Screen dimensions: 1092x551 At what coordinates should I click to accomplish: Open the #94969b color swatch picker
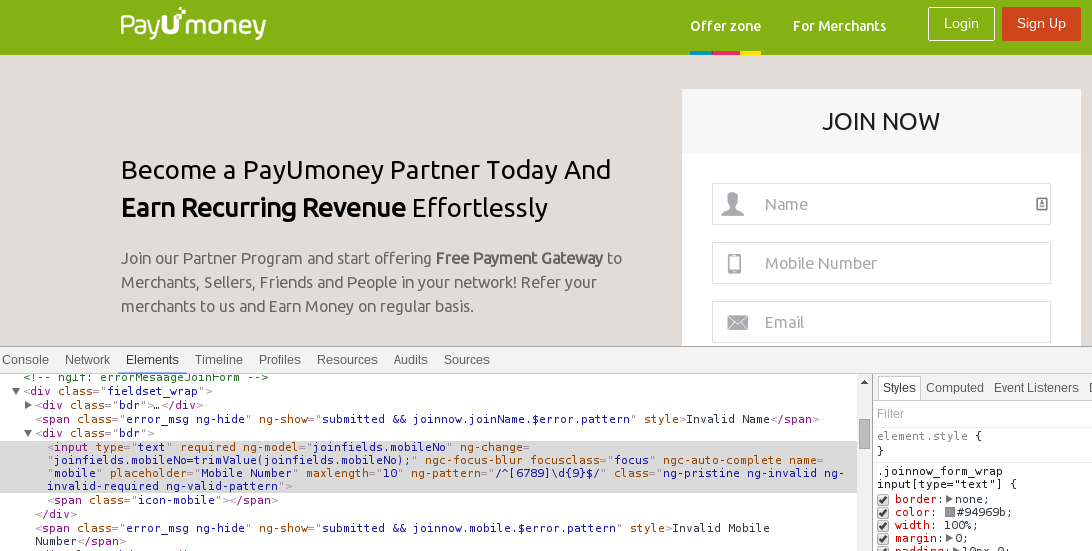[x=949, y=513]
